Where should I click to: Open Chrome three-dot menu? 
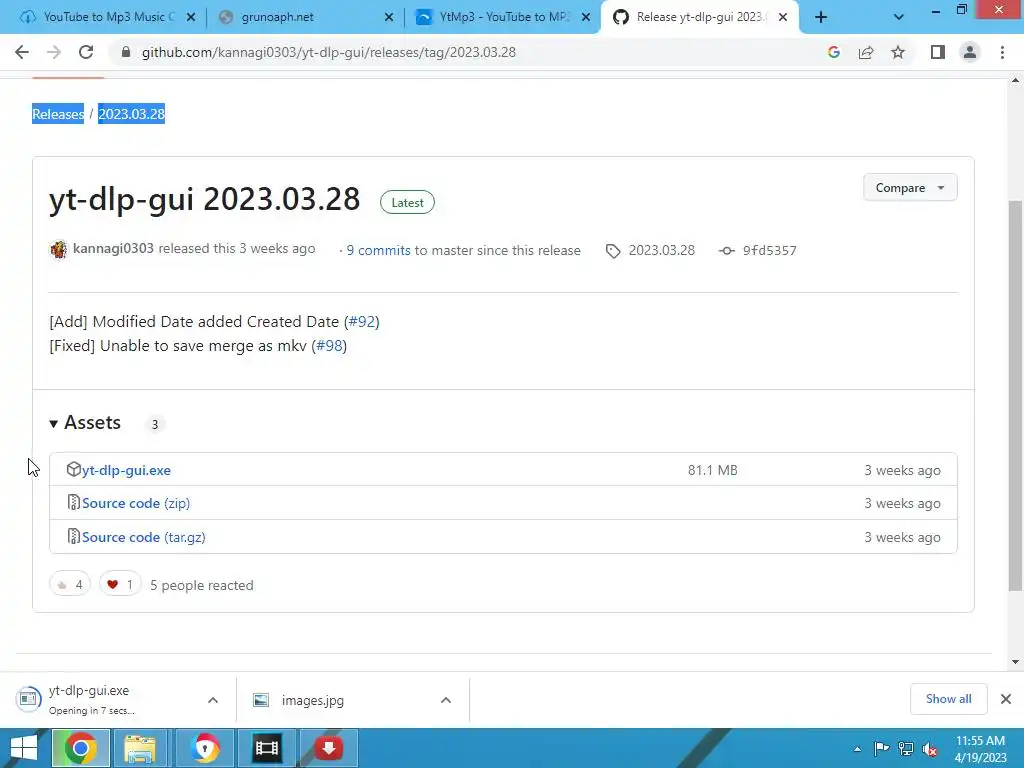click(x=1002, y=52)
